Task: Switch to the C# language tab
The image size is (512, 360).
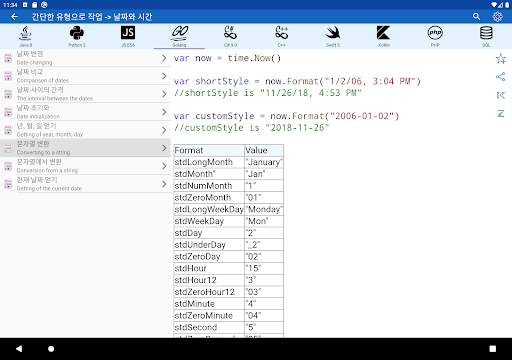Action: [230, 36]
